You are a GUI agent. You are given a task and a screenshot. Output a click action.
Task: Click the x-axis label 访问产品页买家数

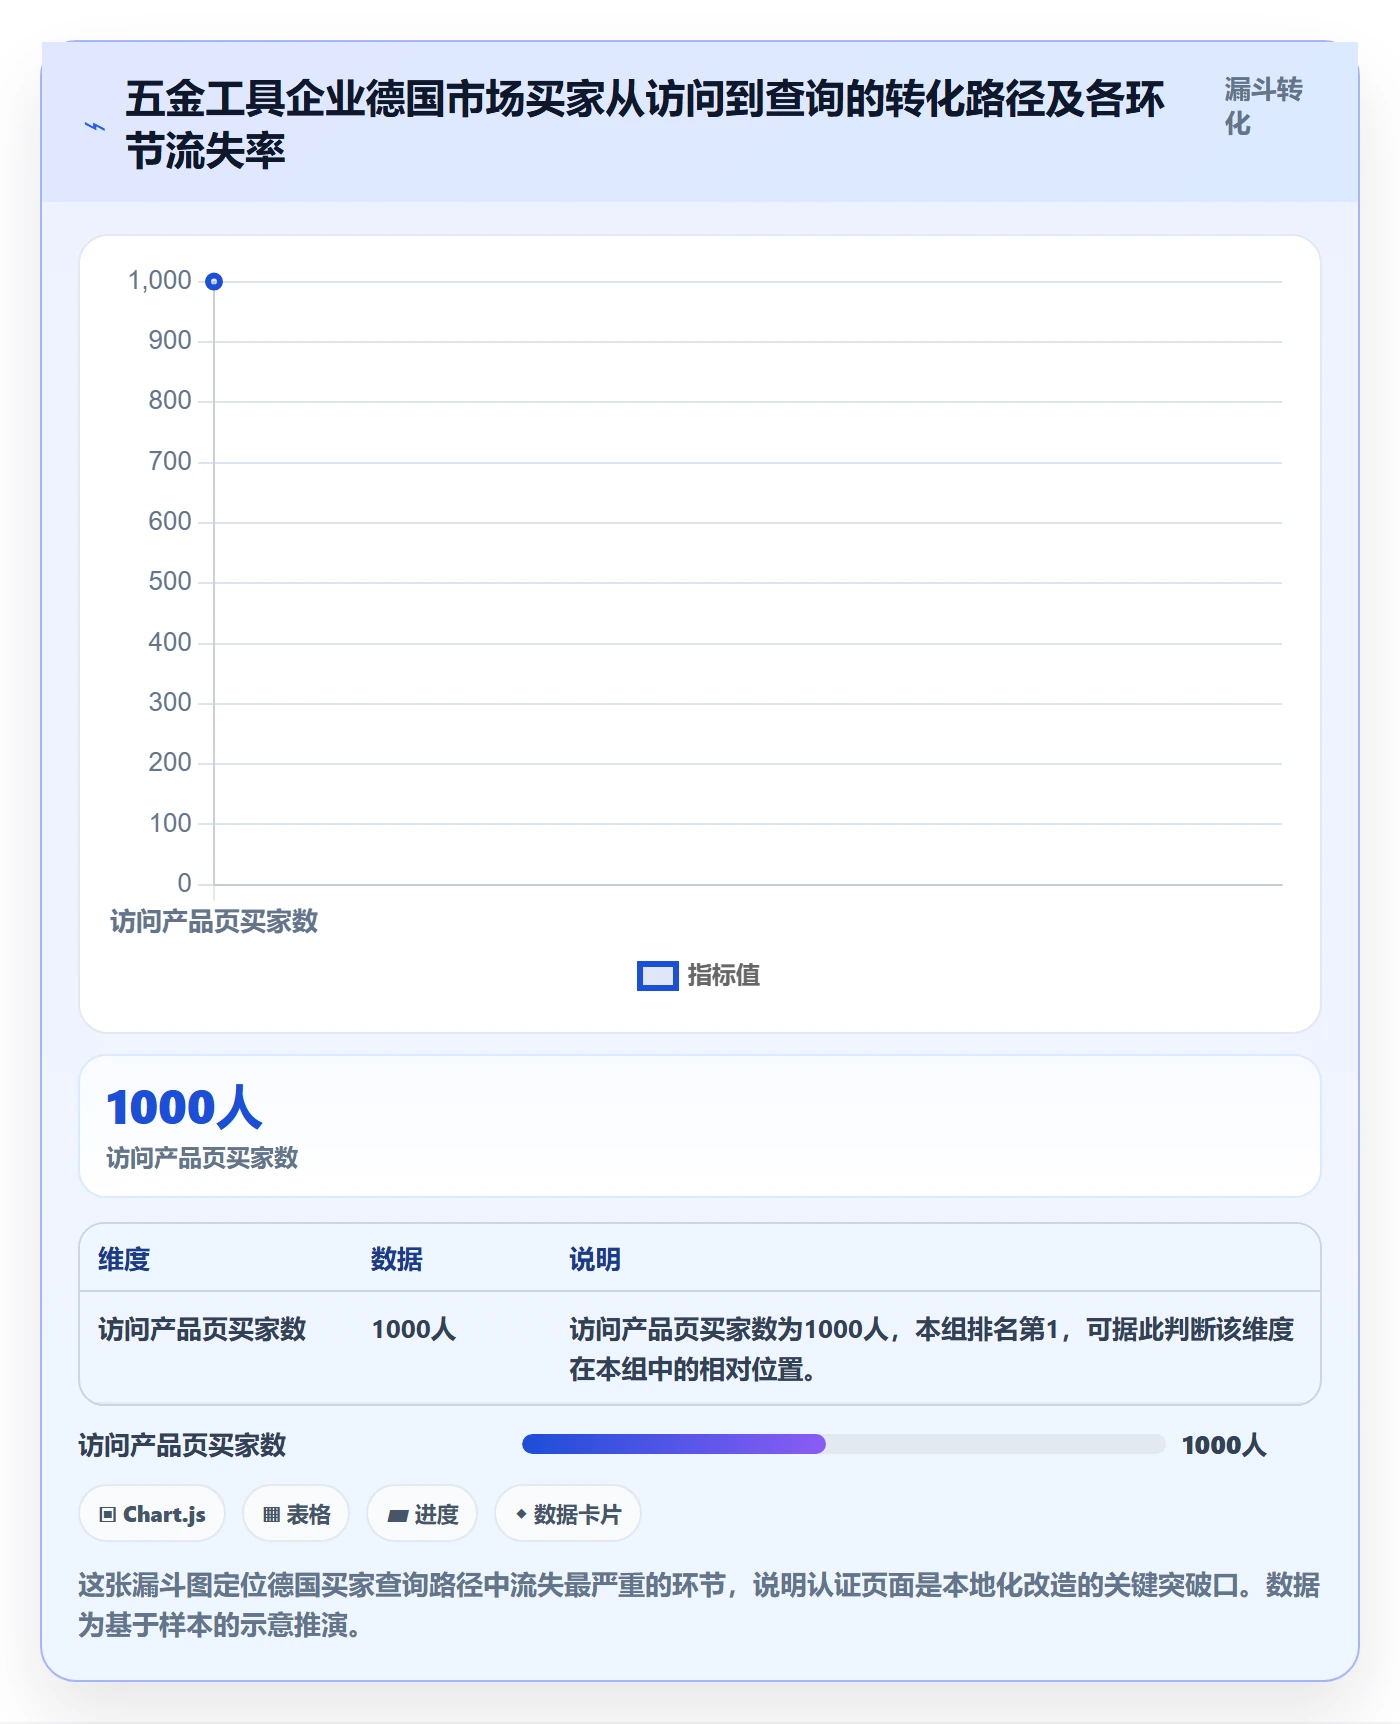point(214,921)
